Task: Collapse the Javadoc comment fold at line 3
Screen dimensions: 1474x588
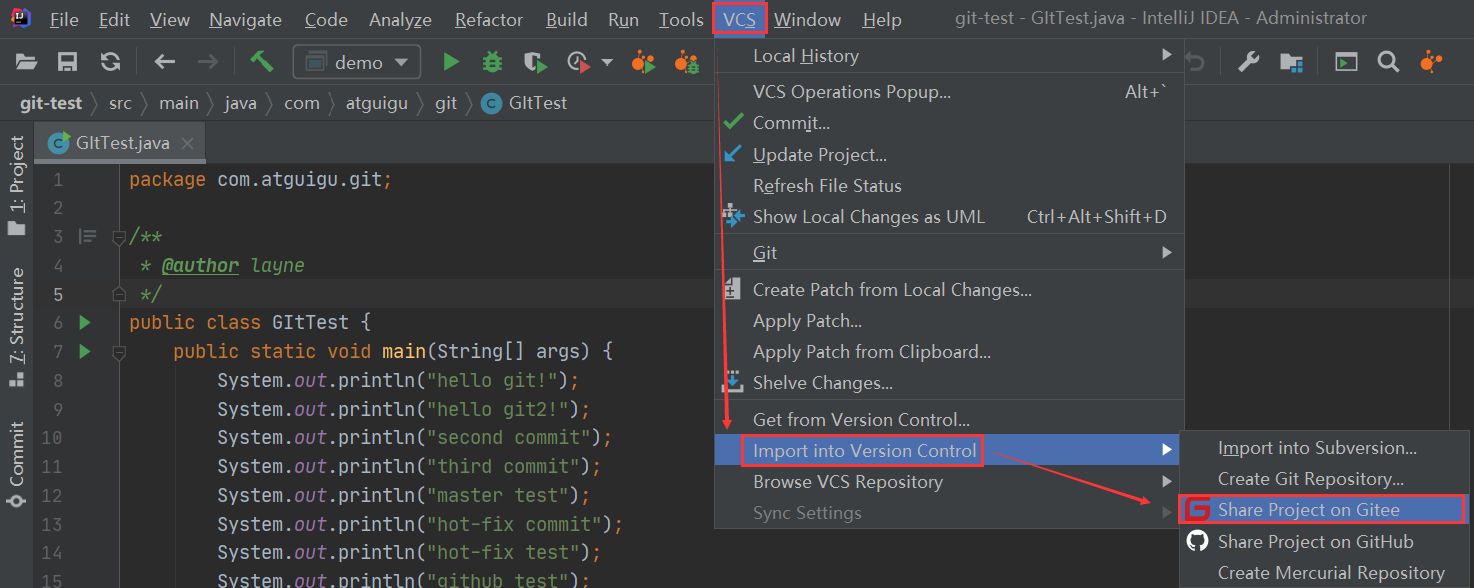Action: (x=119, y=237)
